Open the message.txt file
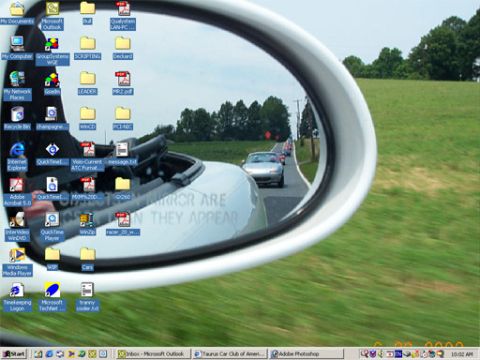The width and height of the screenshot is (480, 360). point(122,154)
